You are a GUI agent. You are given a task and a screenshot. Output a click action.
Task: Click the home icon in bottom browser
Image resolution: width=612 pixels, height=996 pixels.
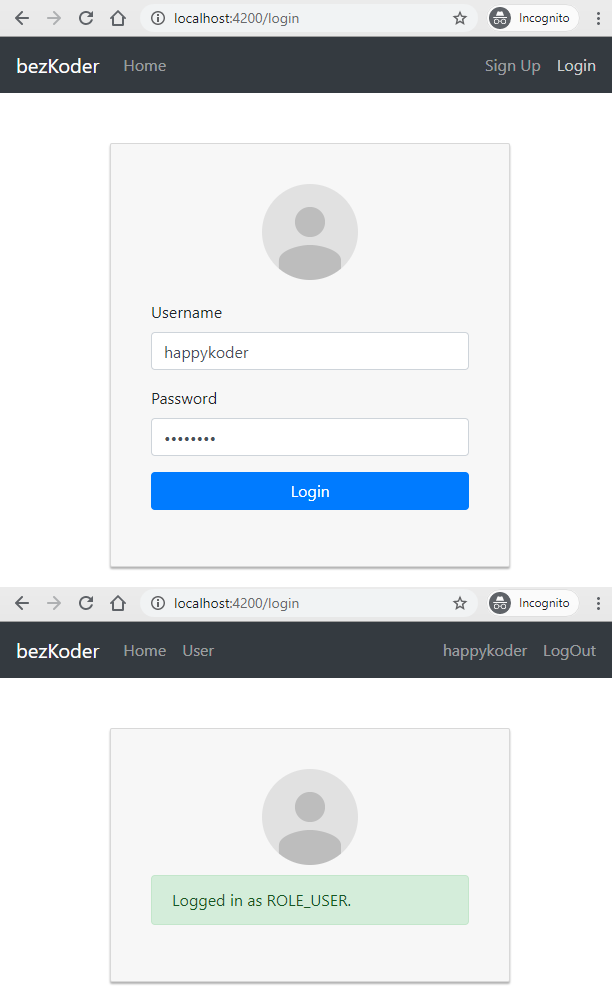(x=118, y=603)
